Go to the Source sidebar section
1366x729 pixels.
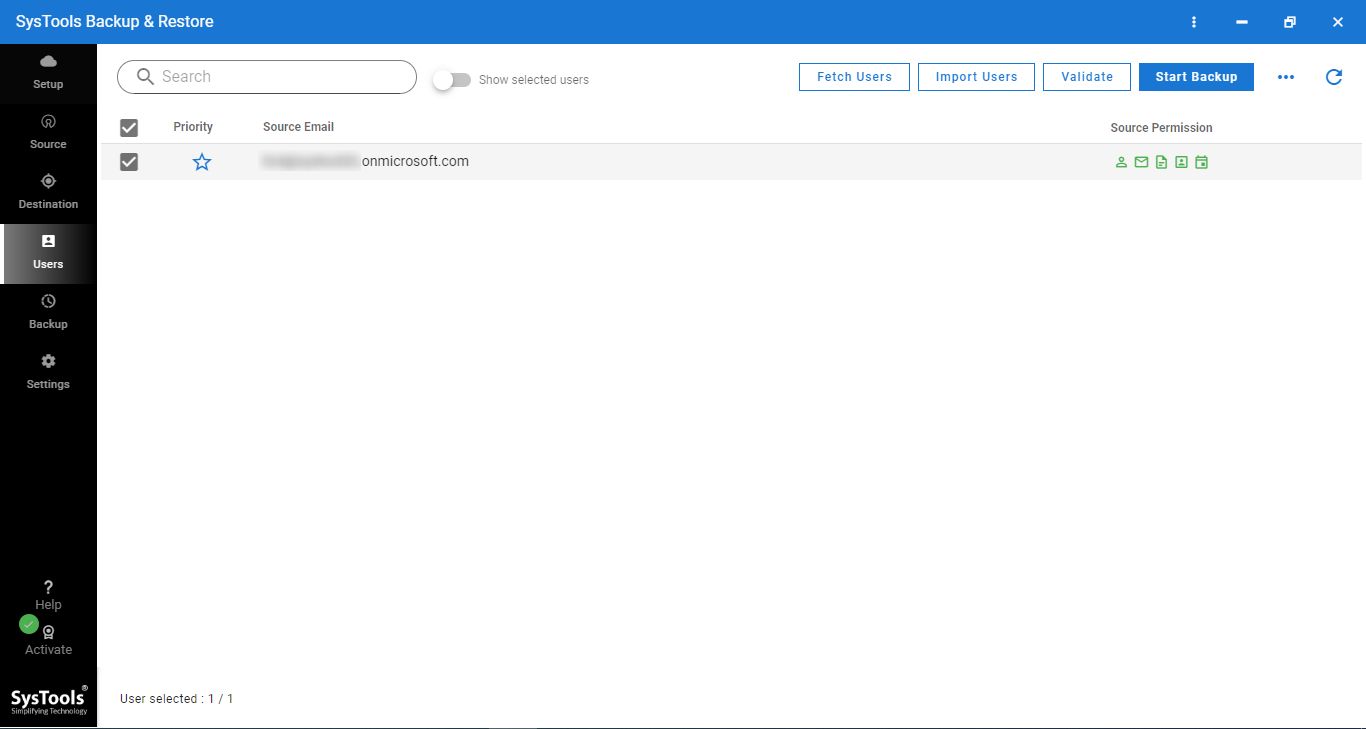(48, 132)
